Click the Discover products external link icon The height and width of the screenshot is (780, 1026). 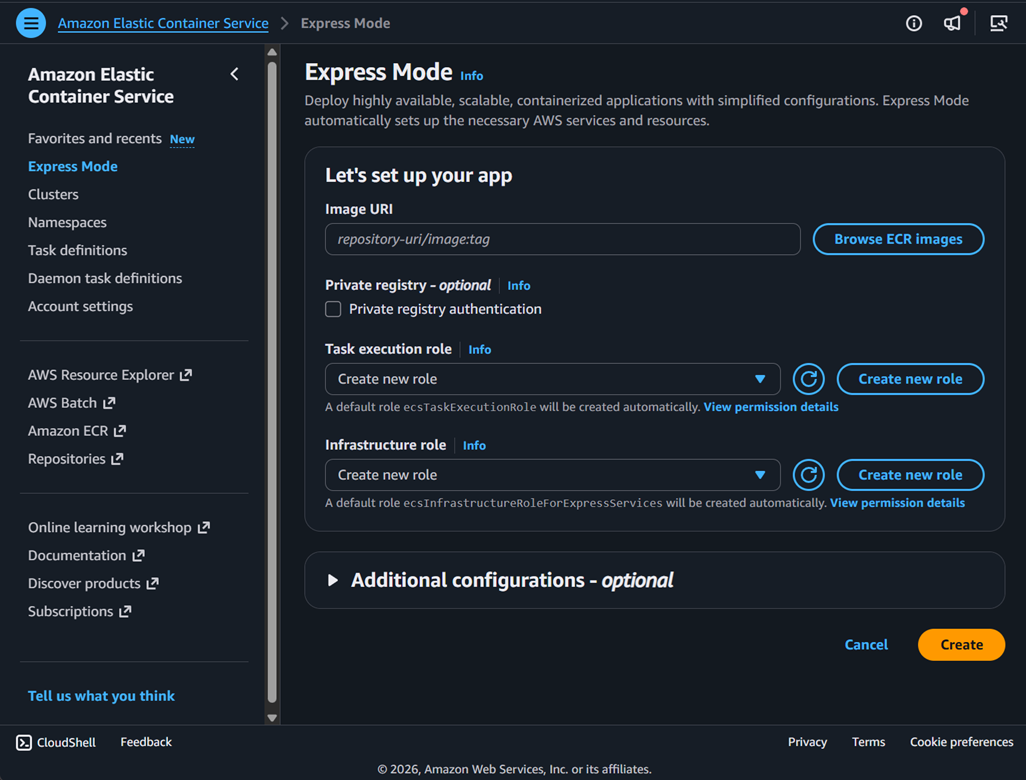click(x=152, y=584)
